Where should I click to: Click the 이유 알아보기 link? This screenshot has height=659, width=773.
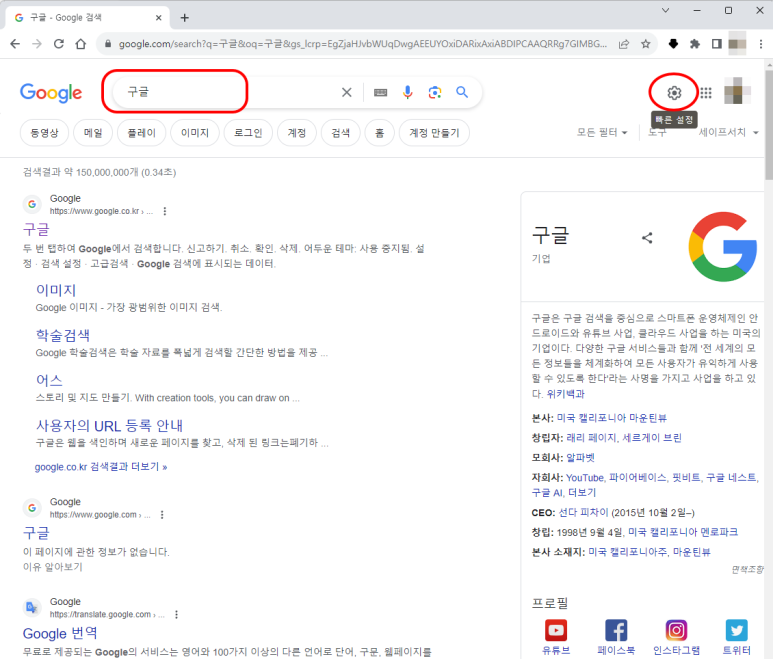(52, 567)
